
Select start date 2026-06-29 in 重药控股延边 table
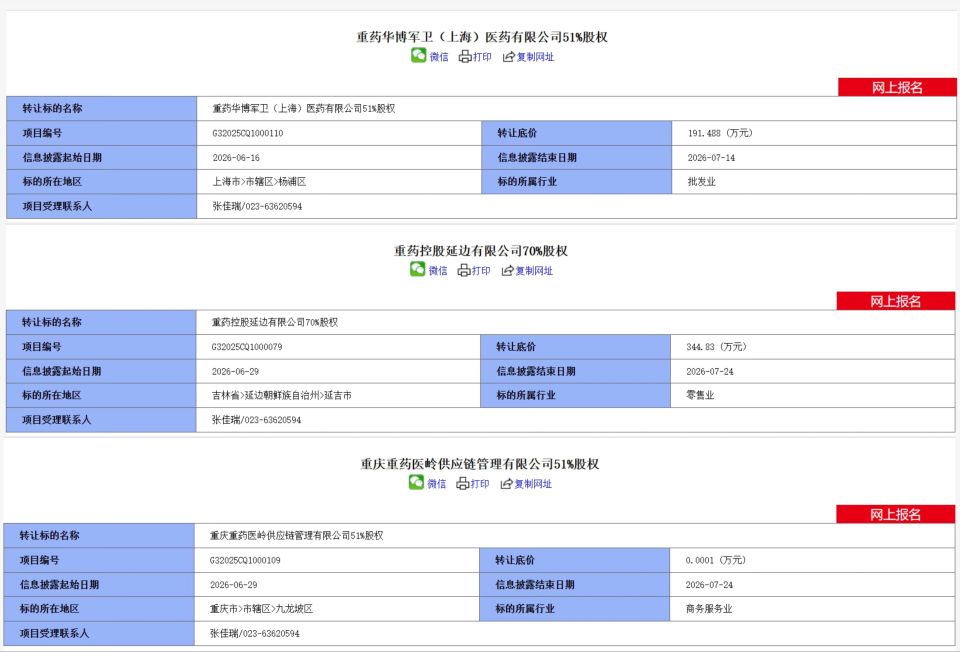pyautogui.click(x=235, y=371)
